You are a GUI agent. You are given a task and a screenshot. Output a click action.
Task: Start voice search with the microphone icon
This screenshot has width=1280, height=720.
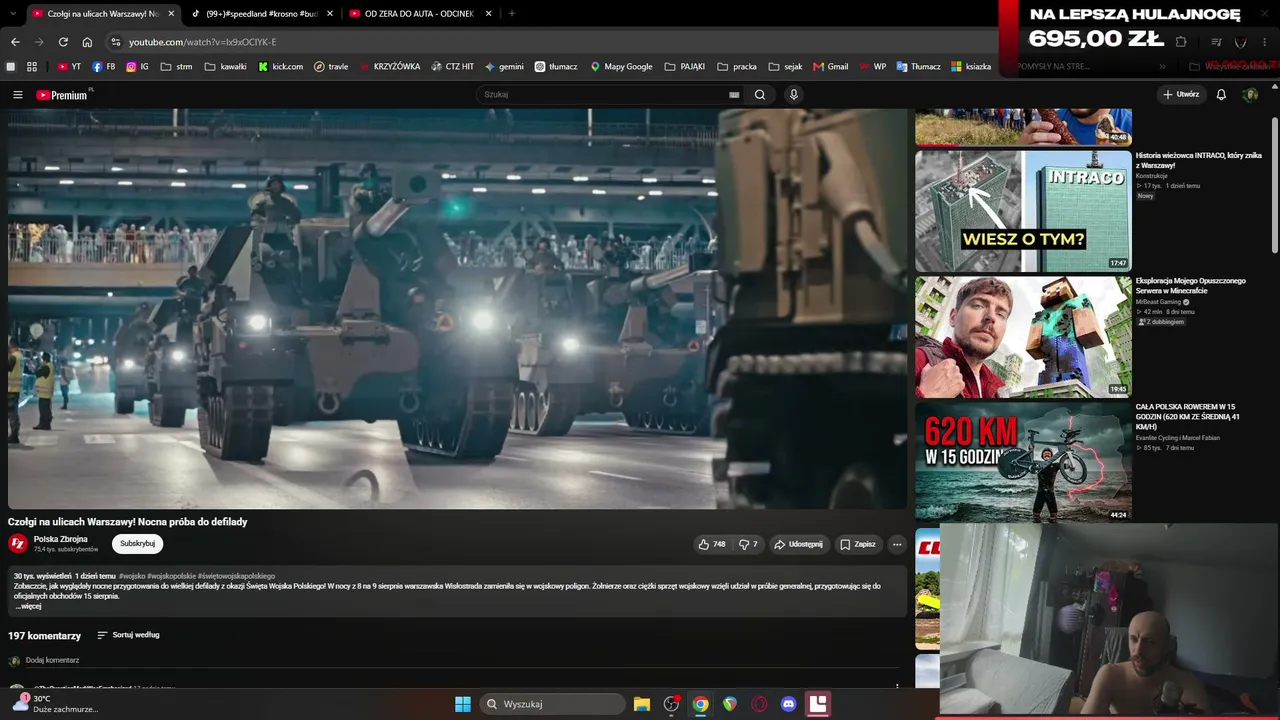coord(794,95)
